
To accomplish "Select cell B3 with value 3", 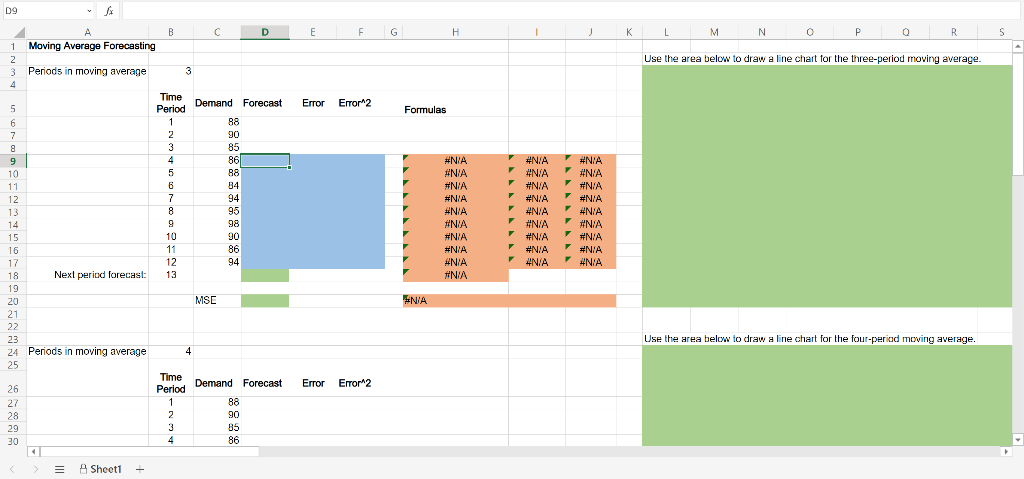I will click(x=171, y=71).
